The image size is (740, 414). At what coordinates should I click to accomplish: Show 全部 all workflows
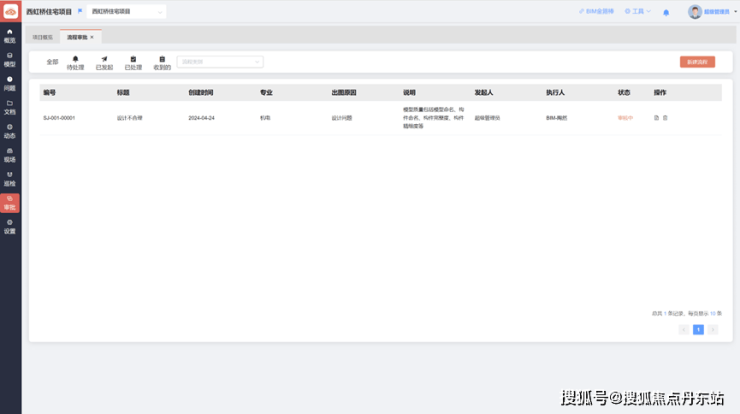click(52, 62)
